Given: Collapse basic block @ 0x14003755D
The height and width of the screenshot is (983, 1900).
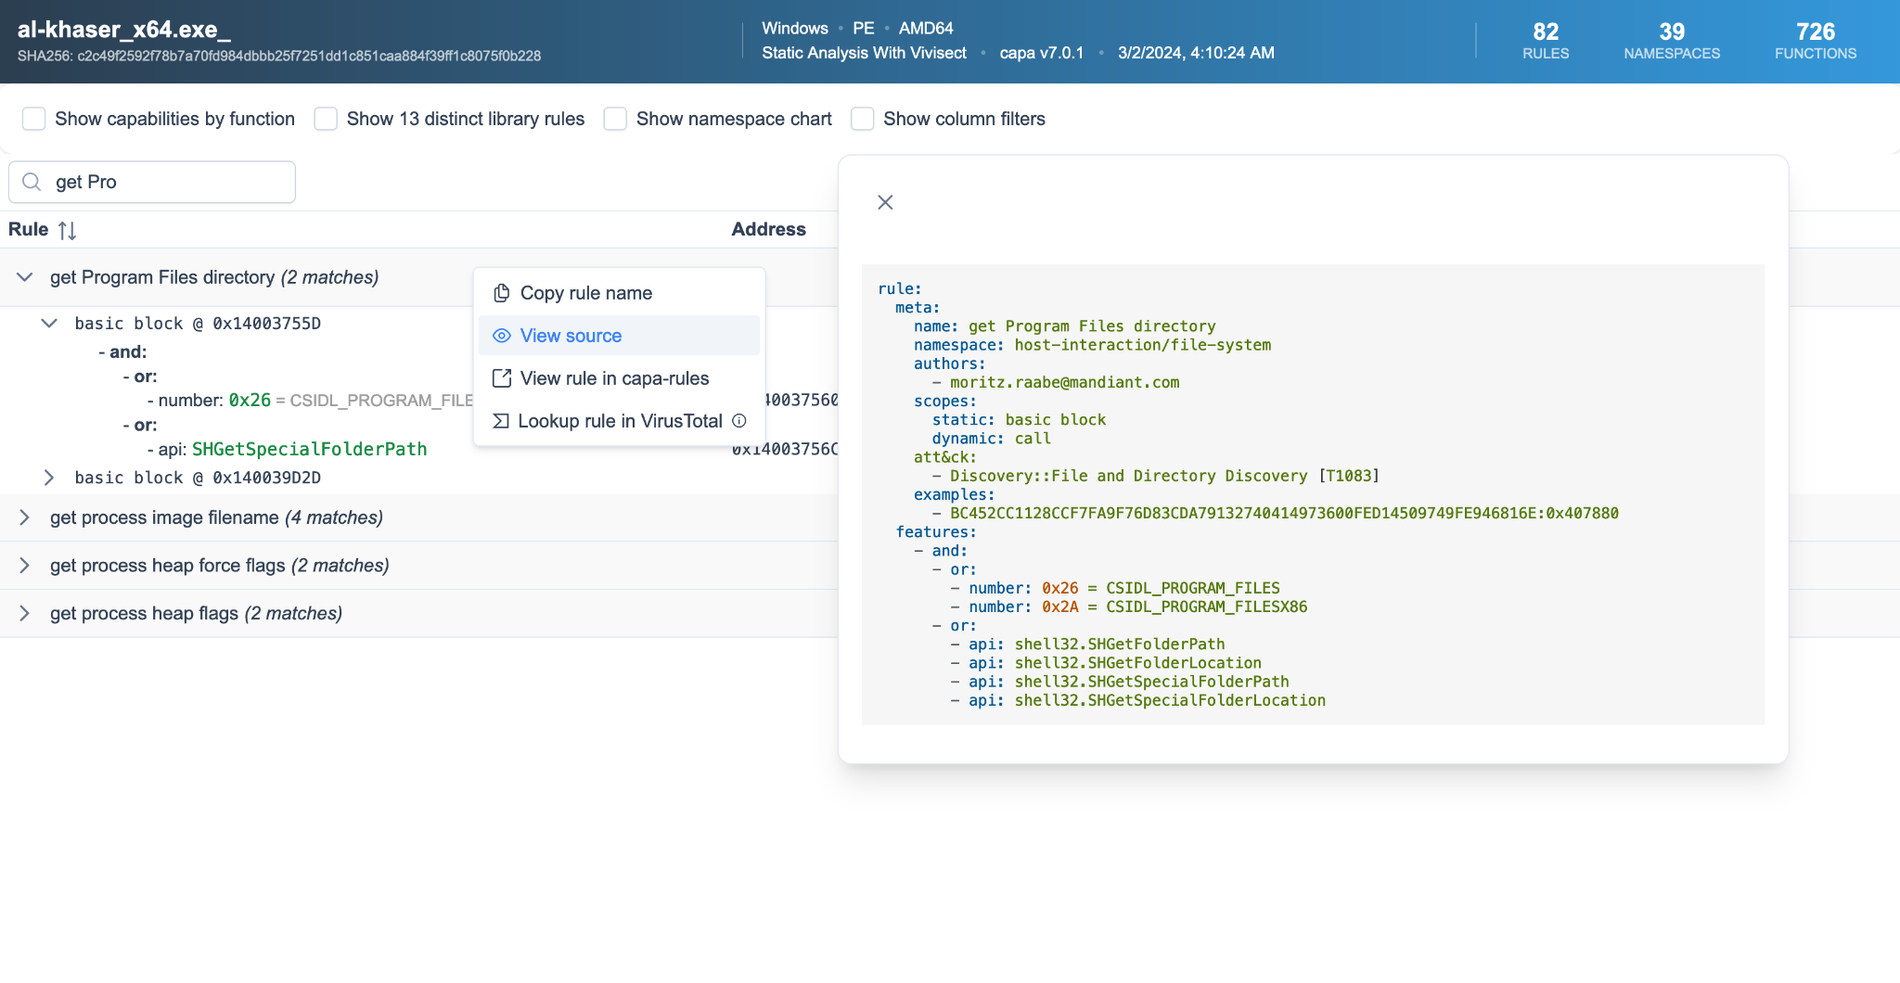Looking at the screenshot, I should click(49, 323).
